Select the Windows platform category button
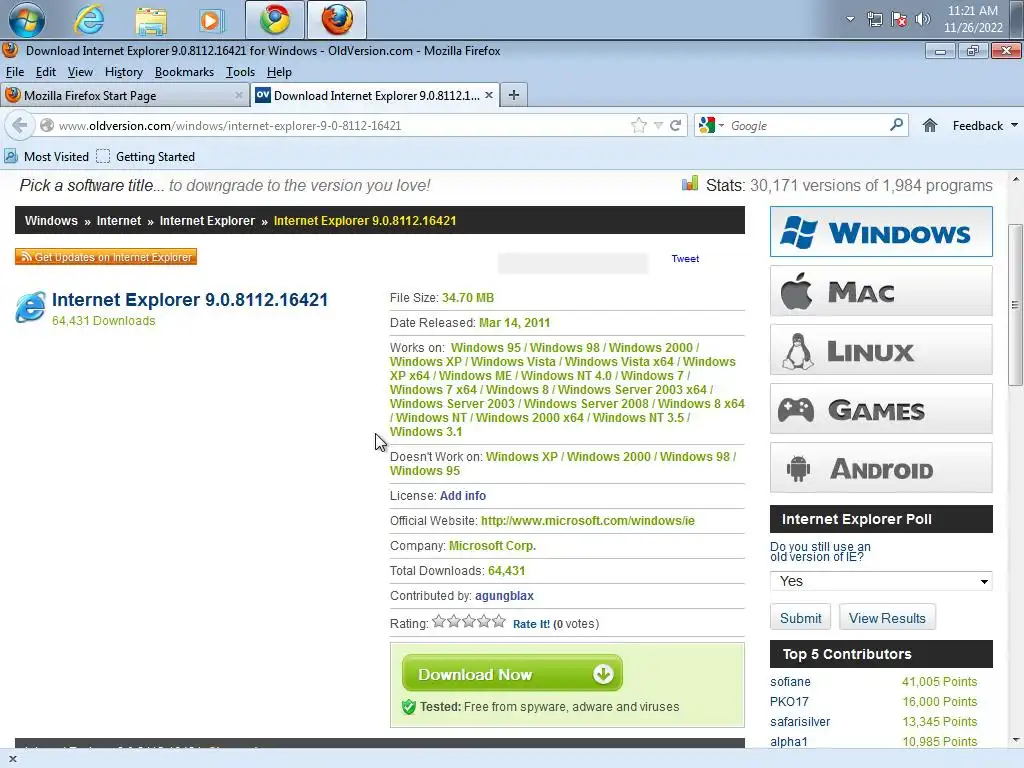Screen dimensions: 1024x768 (881, 232)
